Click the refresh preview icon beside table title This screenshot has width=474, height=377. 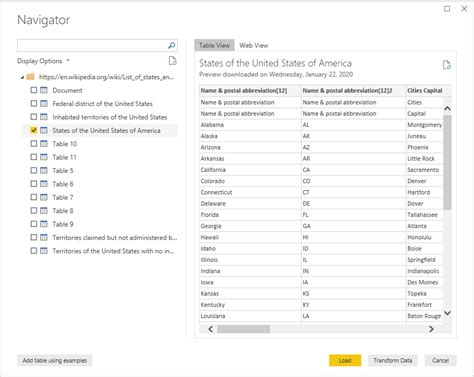[447, 65]
